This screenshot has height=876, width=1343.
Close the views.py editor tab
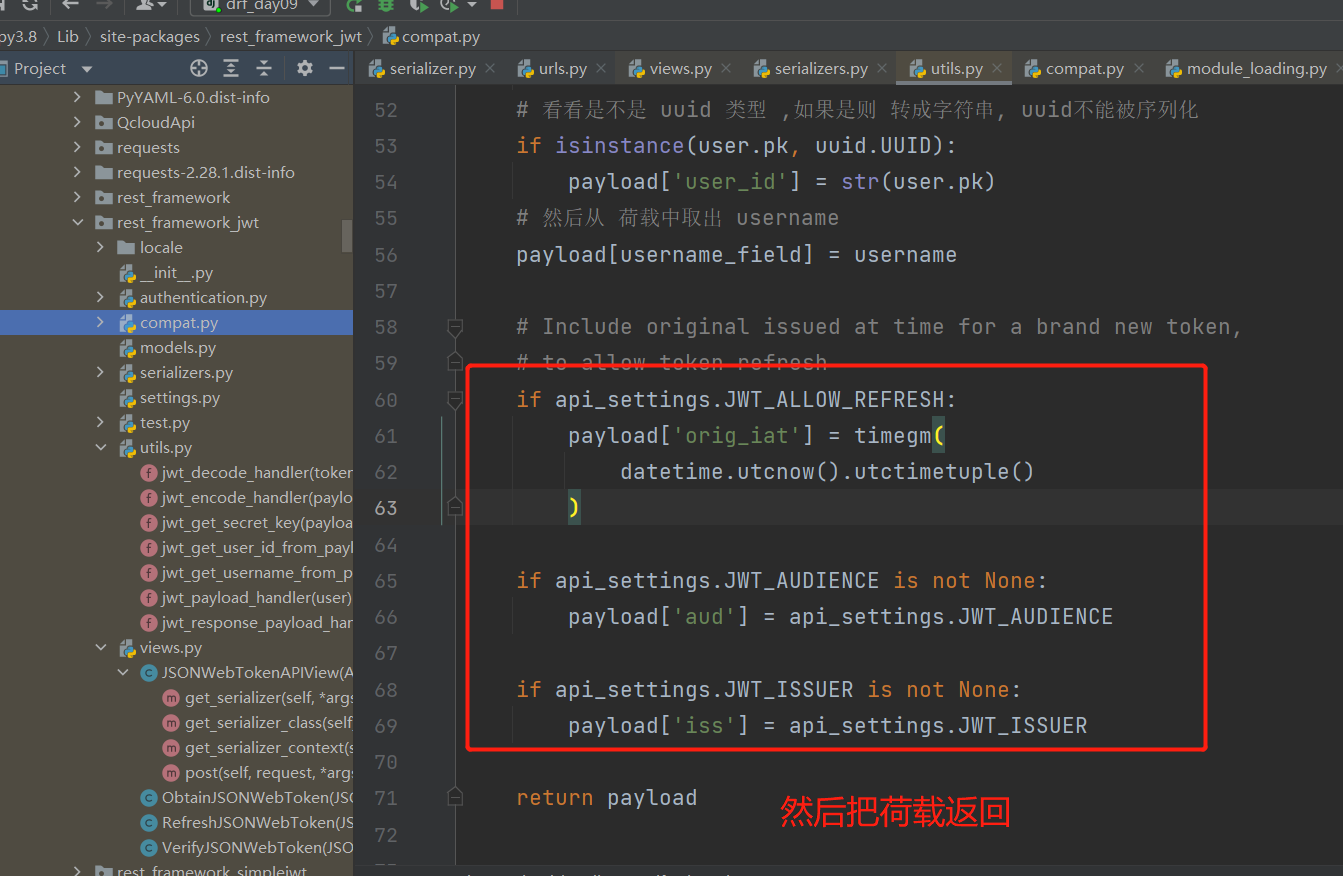tap(726, 69)
